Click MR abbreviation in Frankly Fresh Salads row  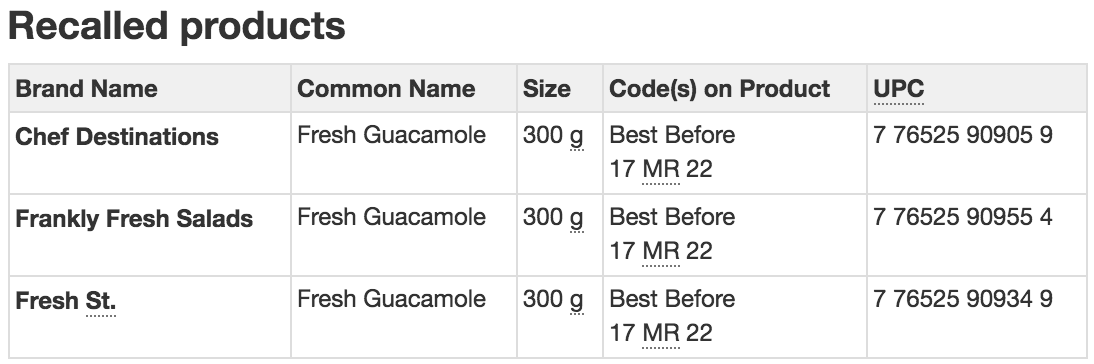click(660, 252)
